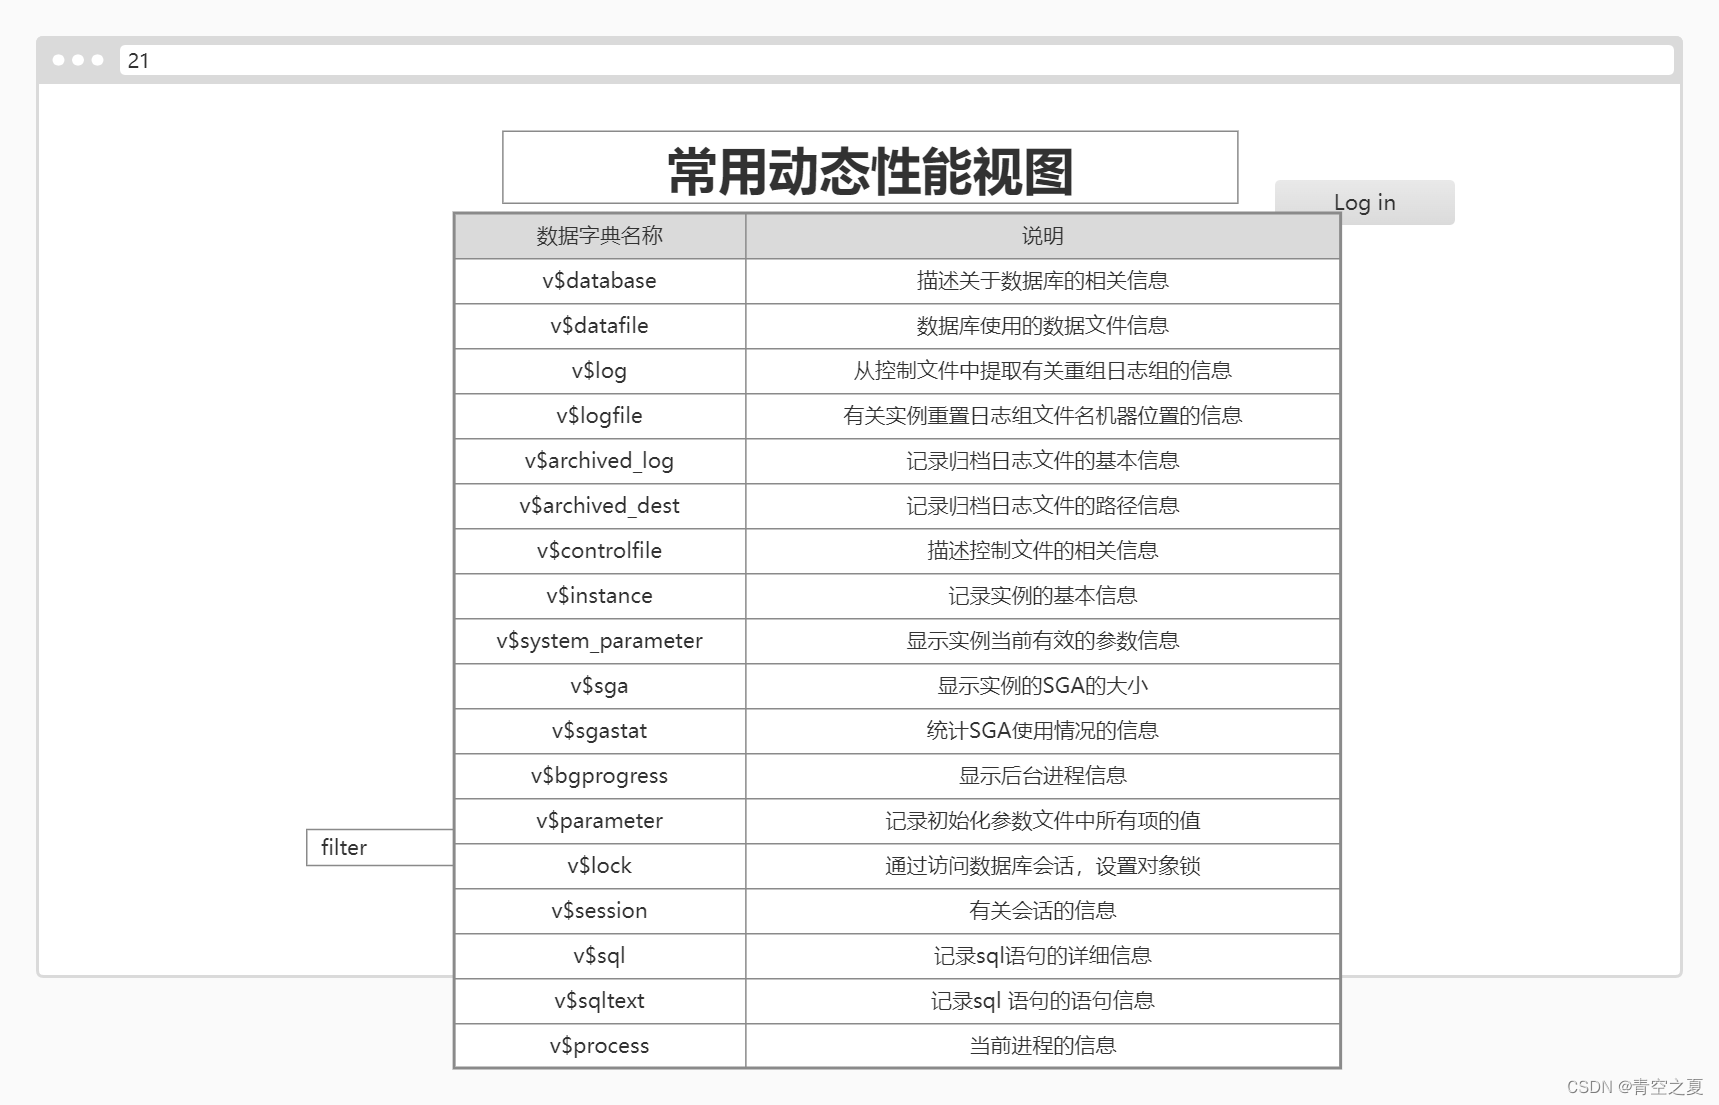
Task: Select the v$sqltext cell
Action: tap(600, 1001)
